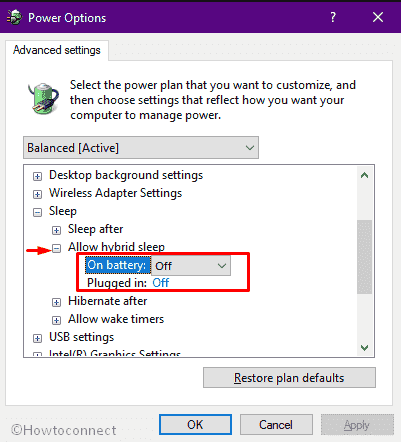
Task: Expand Allow wake timers node
Action: click(56, 320)
